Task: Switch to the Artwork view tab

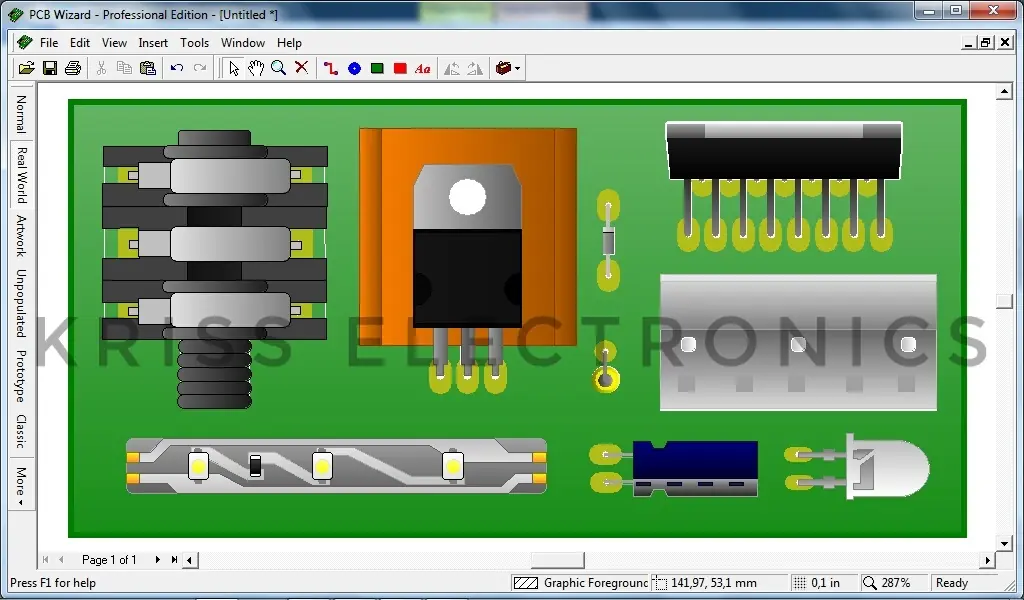Action: pos(21,235)
